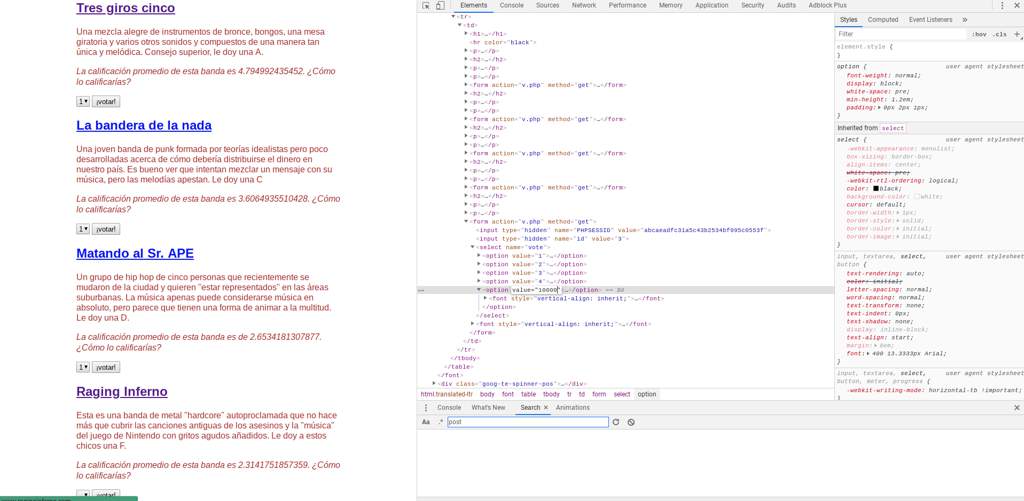Collapse the td node in DOM tree
The width and height of the screenshot is (1024, 501).
(460, 25)
